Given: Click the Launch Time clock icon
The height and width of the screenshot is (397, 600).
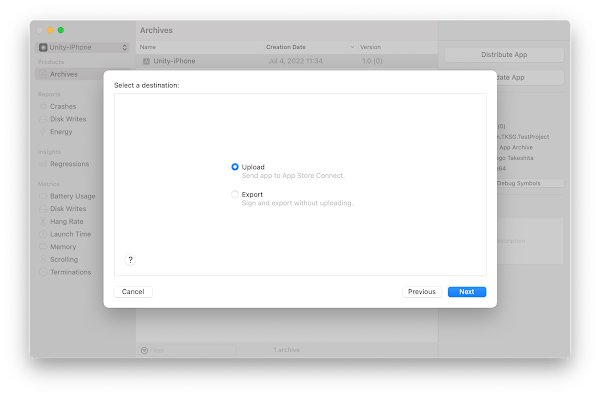Looking at the screenshot, I should point(43,234).
